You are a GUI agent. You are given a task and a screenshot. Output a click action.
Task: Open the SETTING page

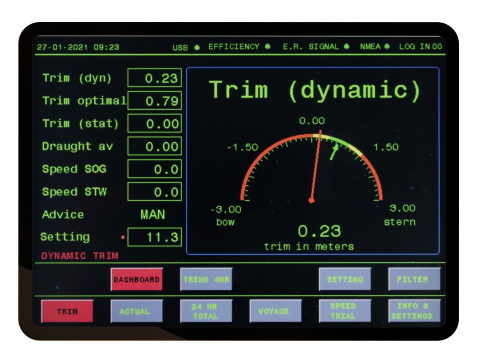tap(345, 279)
